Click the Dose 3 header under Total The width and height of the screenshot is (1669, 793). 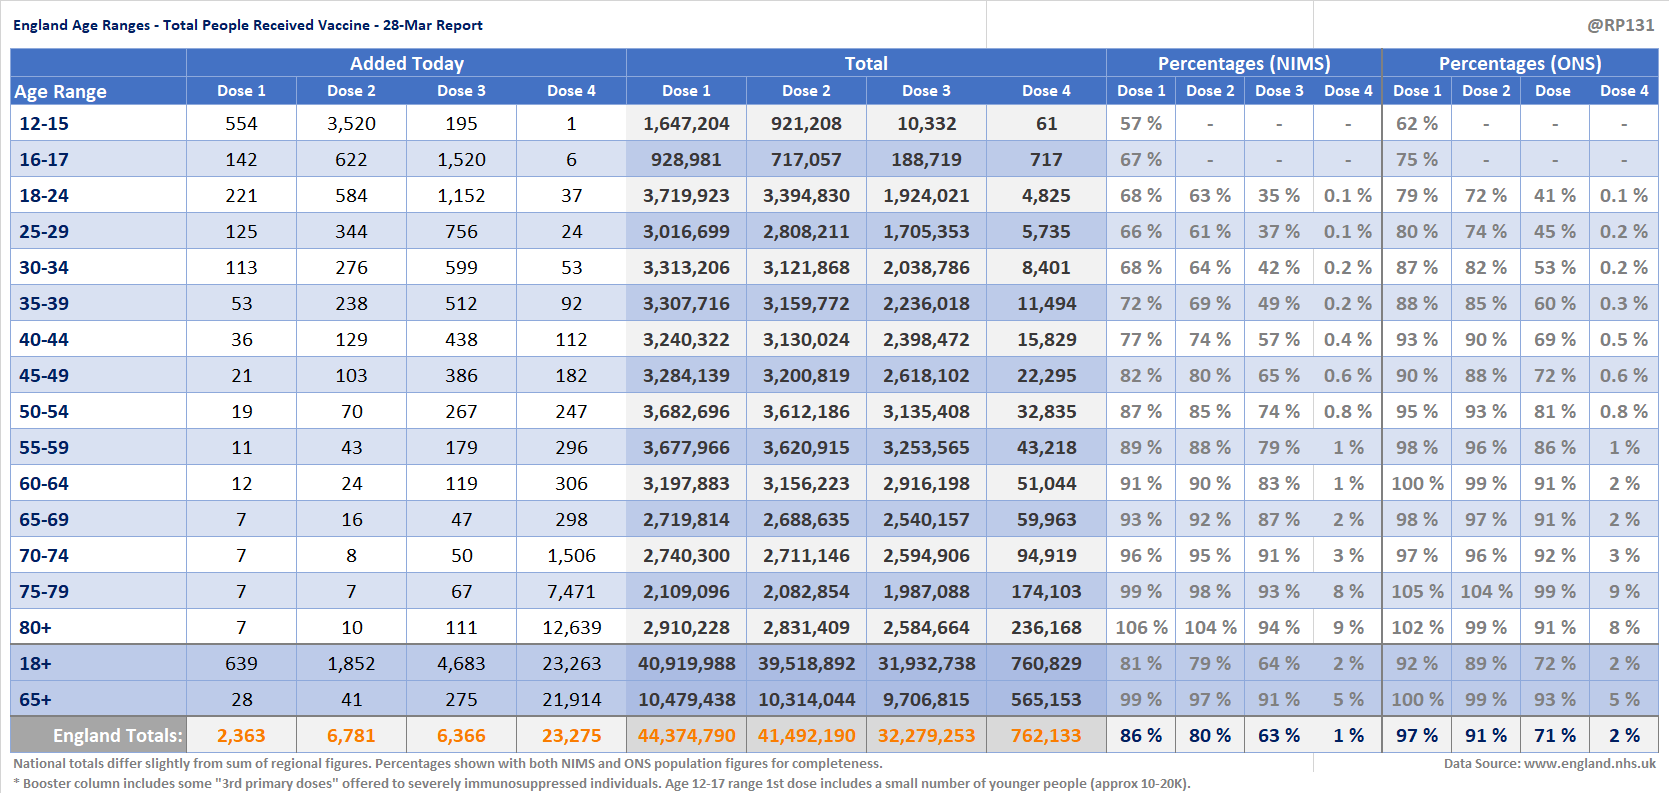point(926,91)
